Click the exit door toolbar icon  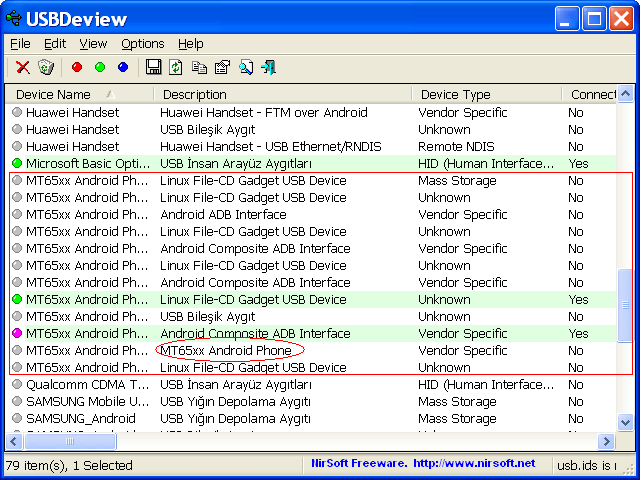269,67
